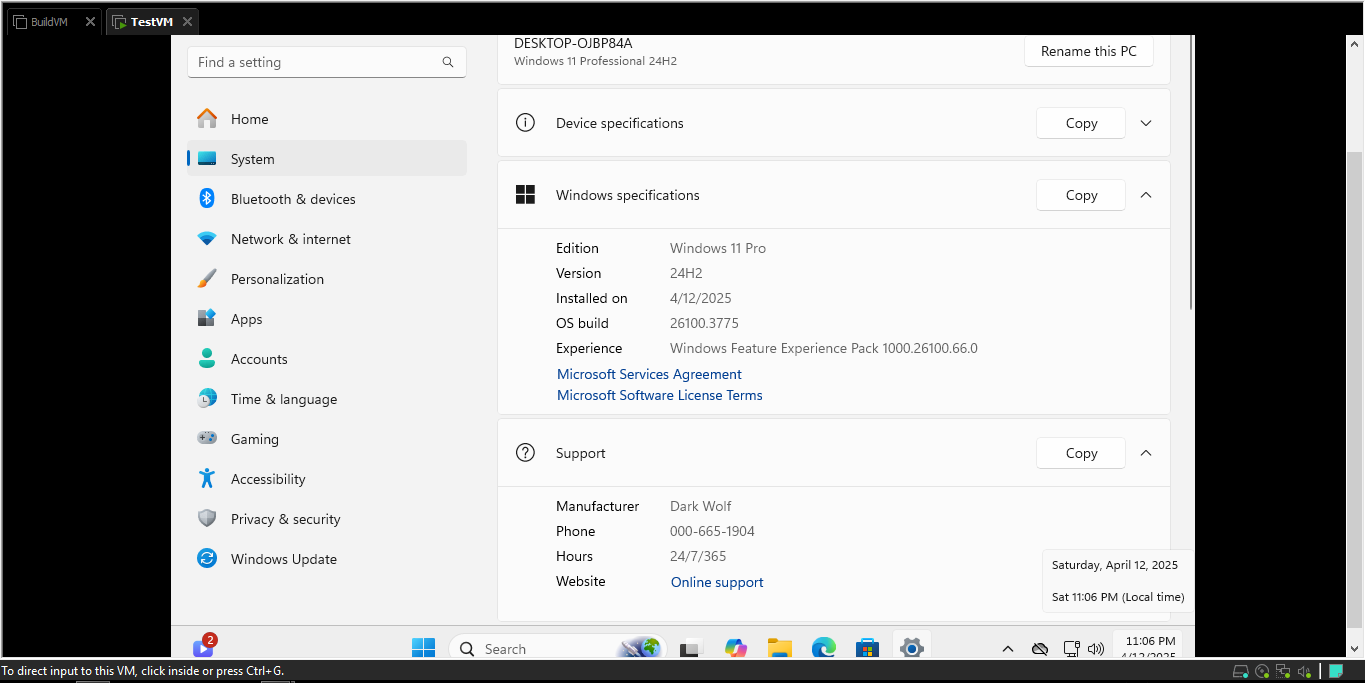Click the Privacy & security shield icon

(207, 519)
